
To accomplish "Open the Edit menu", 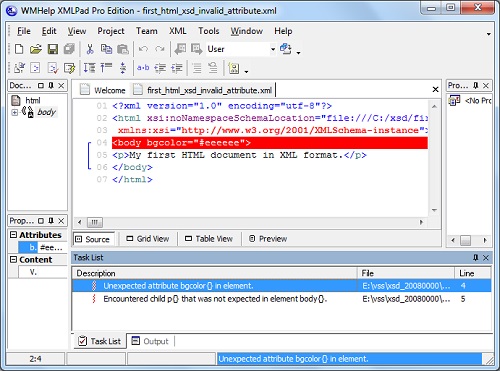I will [x=49, y=31].
